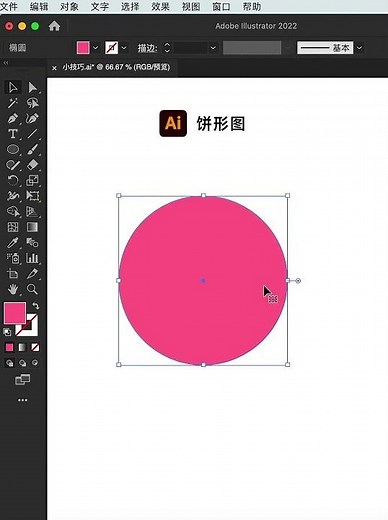
Task: Open the 视图 menu
Action: (x=191, y=6)
